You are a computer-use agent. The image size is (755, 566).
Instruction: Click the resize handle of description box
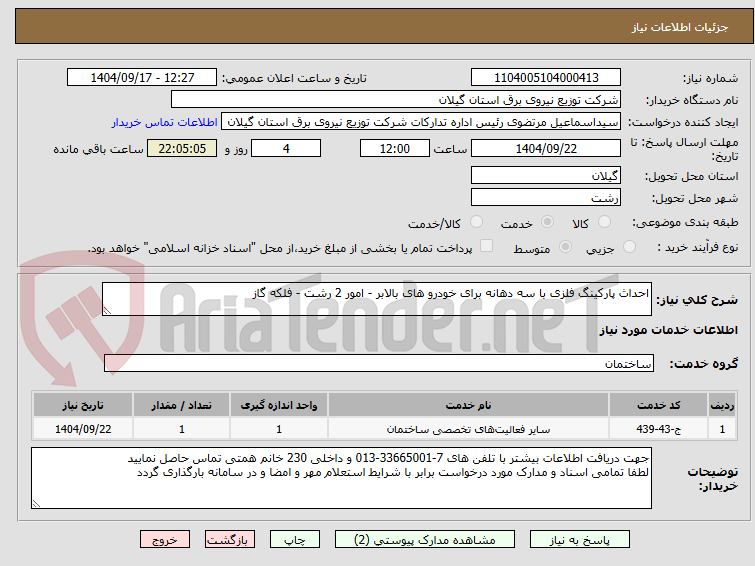(107, 311)
